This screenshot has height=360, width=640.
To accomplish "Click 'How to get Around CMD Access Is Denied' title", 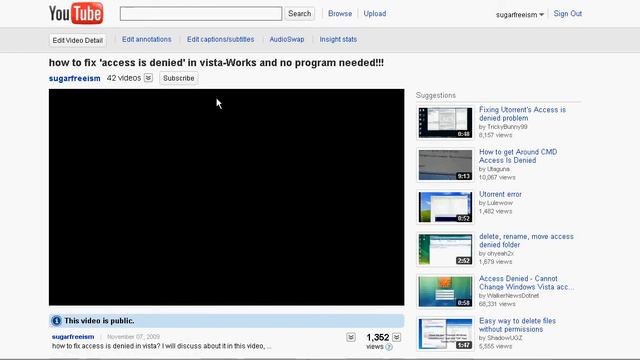I will pyautogui.click(x=518, y=156).
